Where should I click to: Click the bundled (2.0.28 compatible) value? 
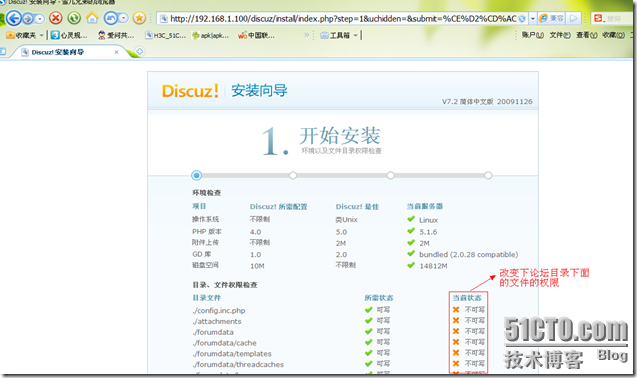(468, 254)
